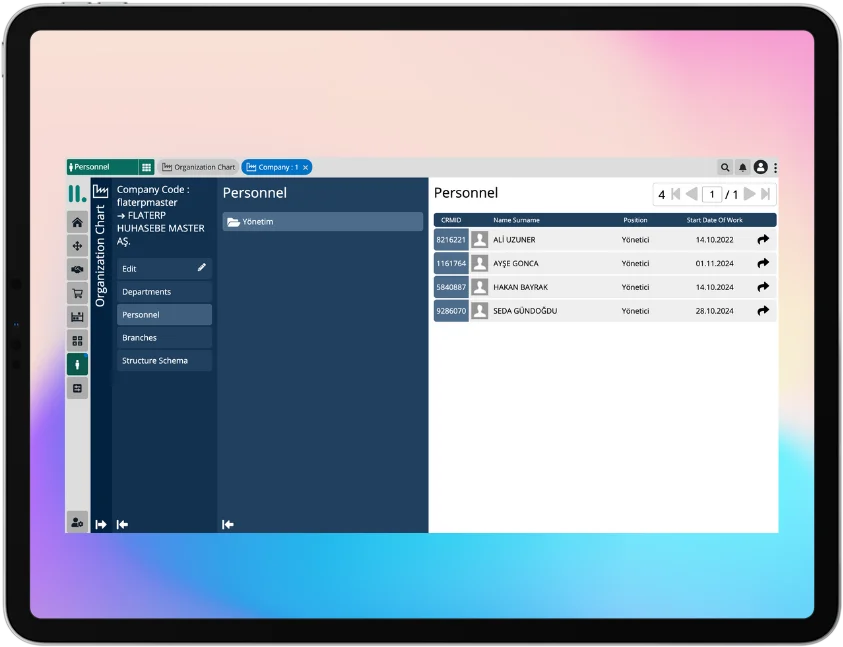This screenshot has height=647, width=843.
Task: Open the search magnifier icon
Action: coord(725,167)
